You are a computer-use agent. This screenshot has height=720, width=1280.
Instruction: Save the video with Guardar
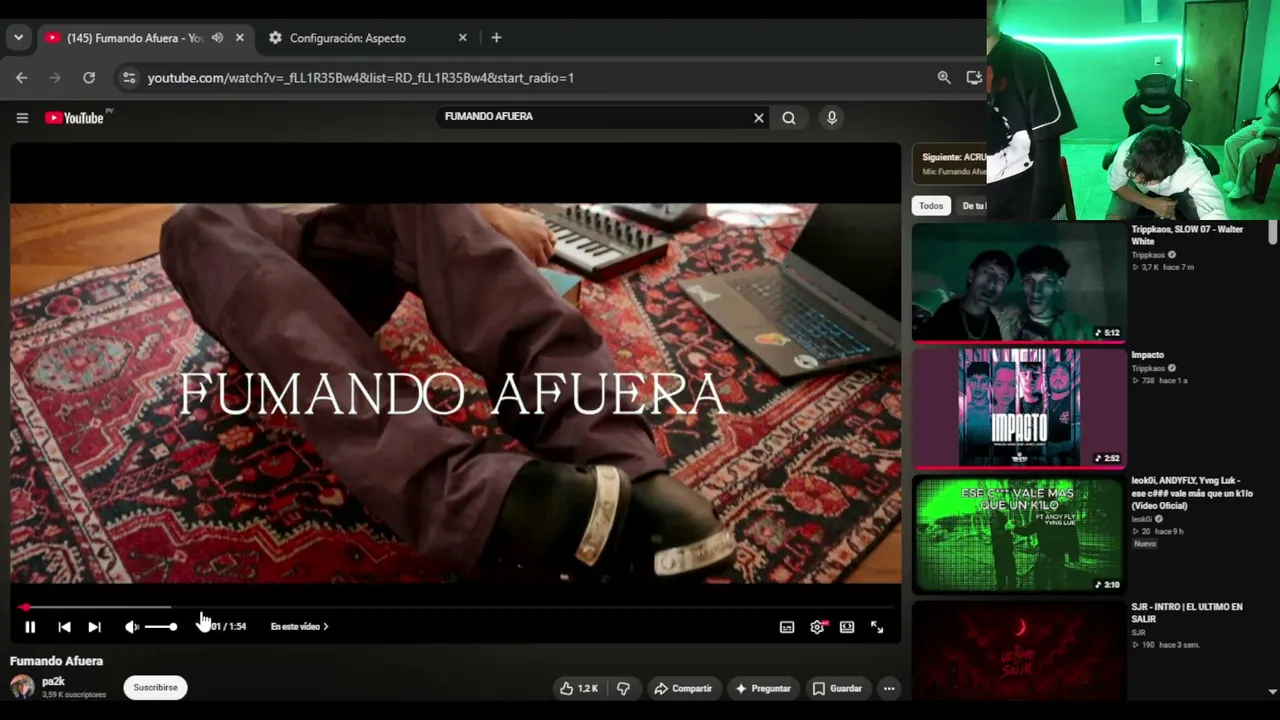coord(837,688)
